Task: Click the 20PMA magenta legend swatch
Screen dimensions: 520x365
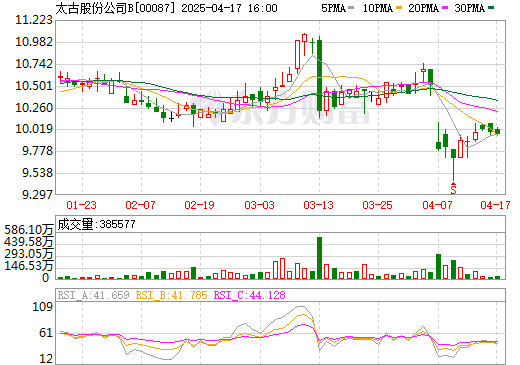Action: click(x=444, y=7)
